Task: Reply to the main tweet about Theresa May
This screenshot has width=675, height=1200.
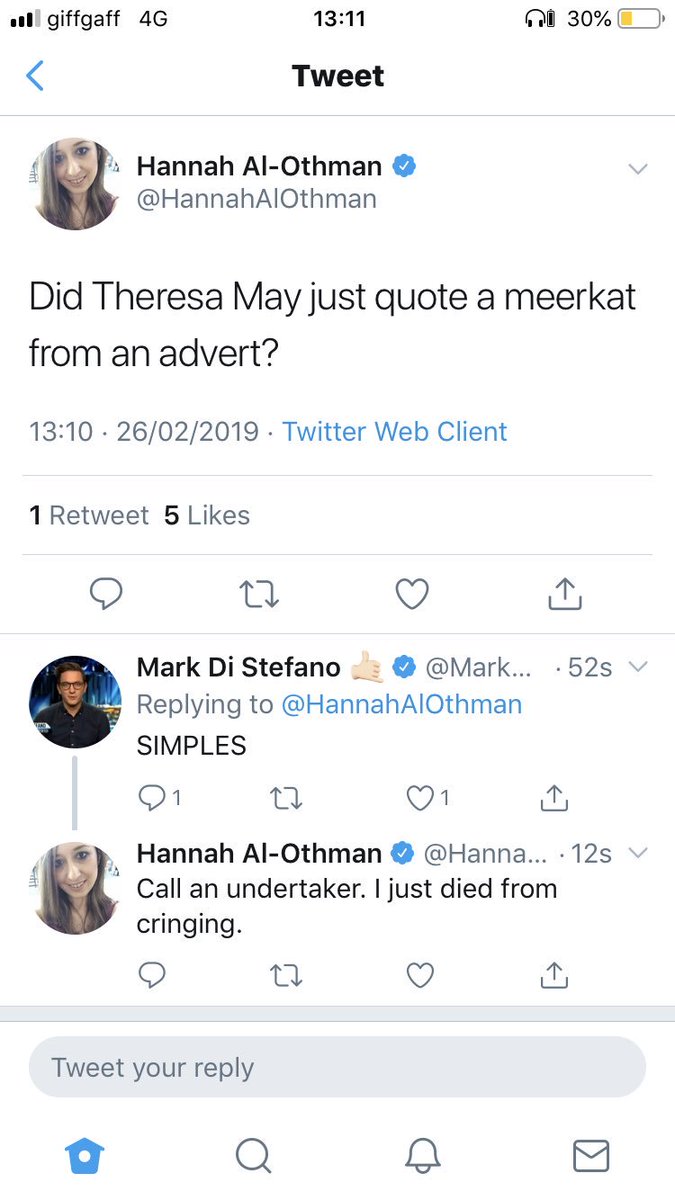Action: 106,595
